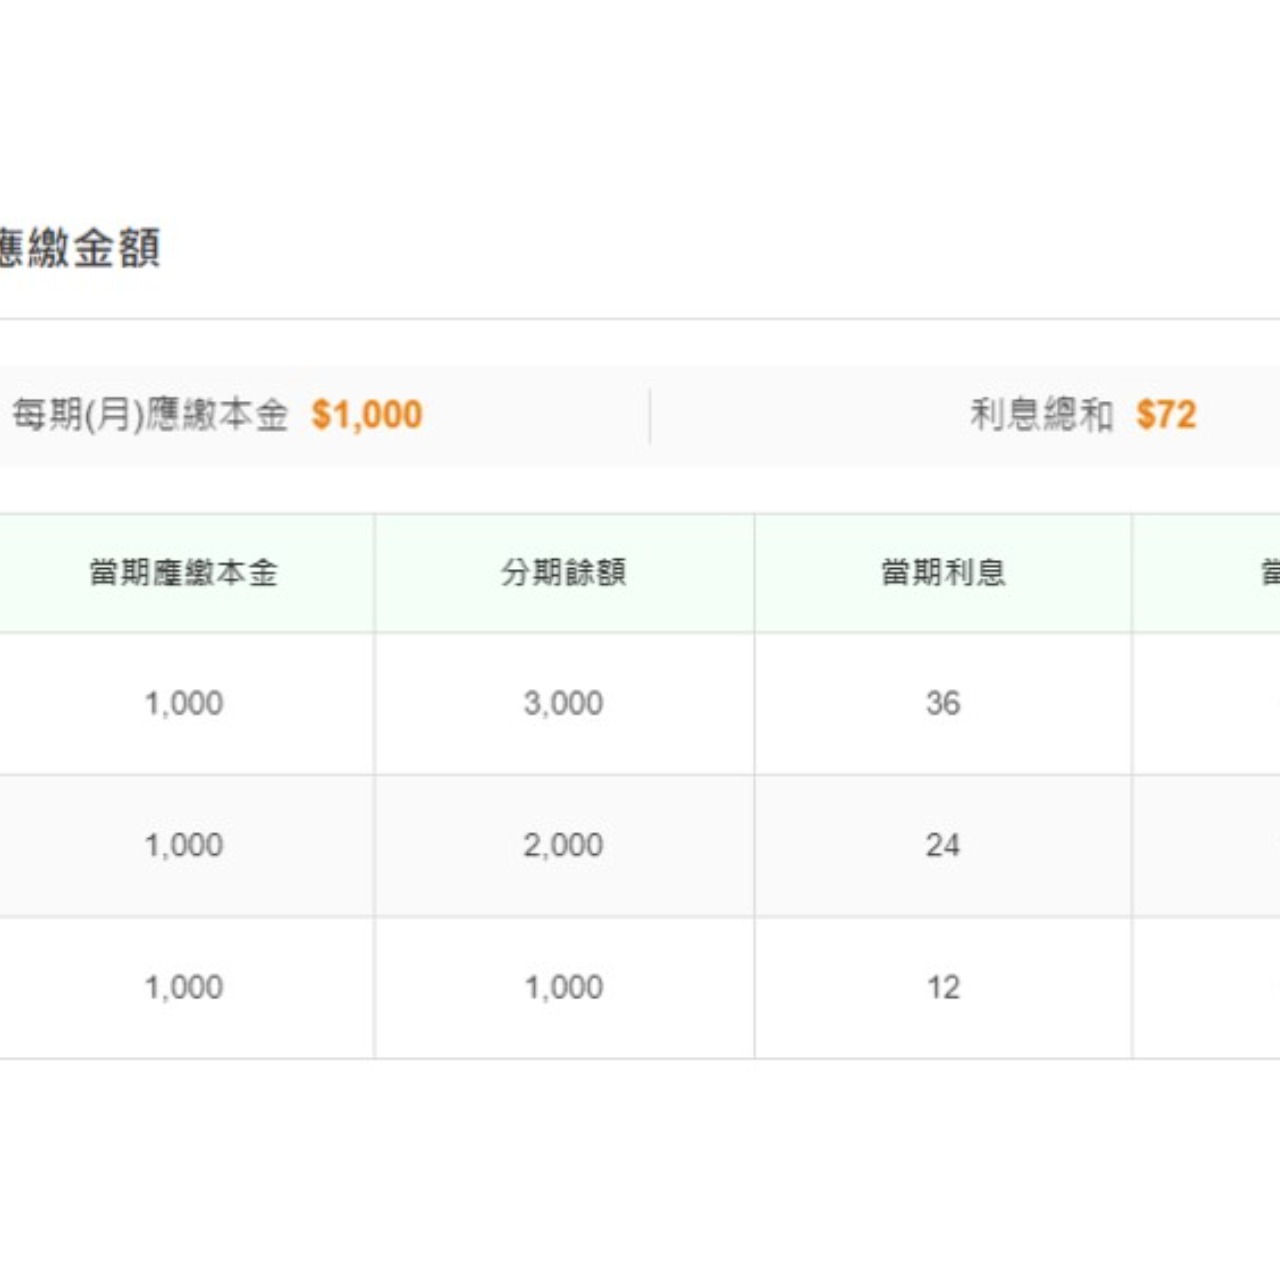
Task: Click the 每期(月)應繳本金 label
Action: [150, 413]
